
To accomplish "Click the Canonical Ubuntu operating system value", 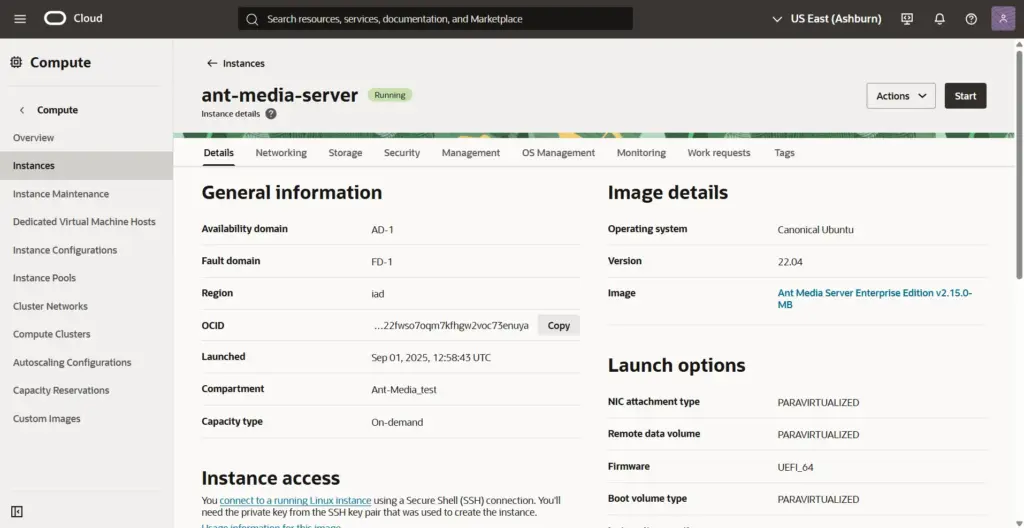I will click(815, 230).
